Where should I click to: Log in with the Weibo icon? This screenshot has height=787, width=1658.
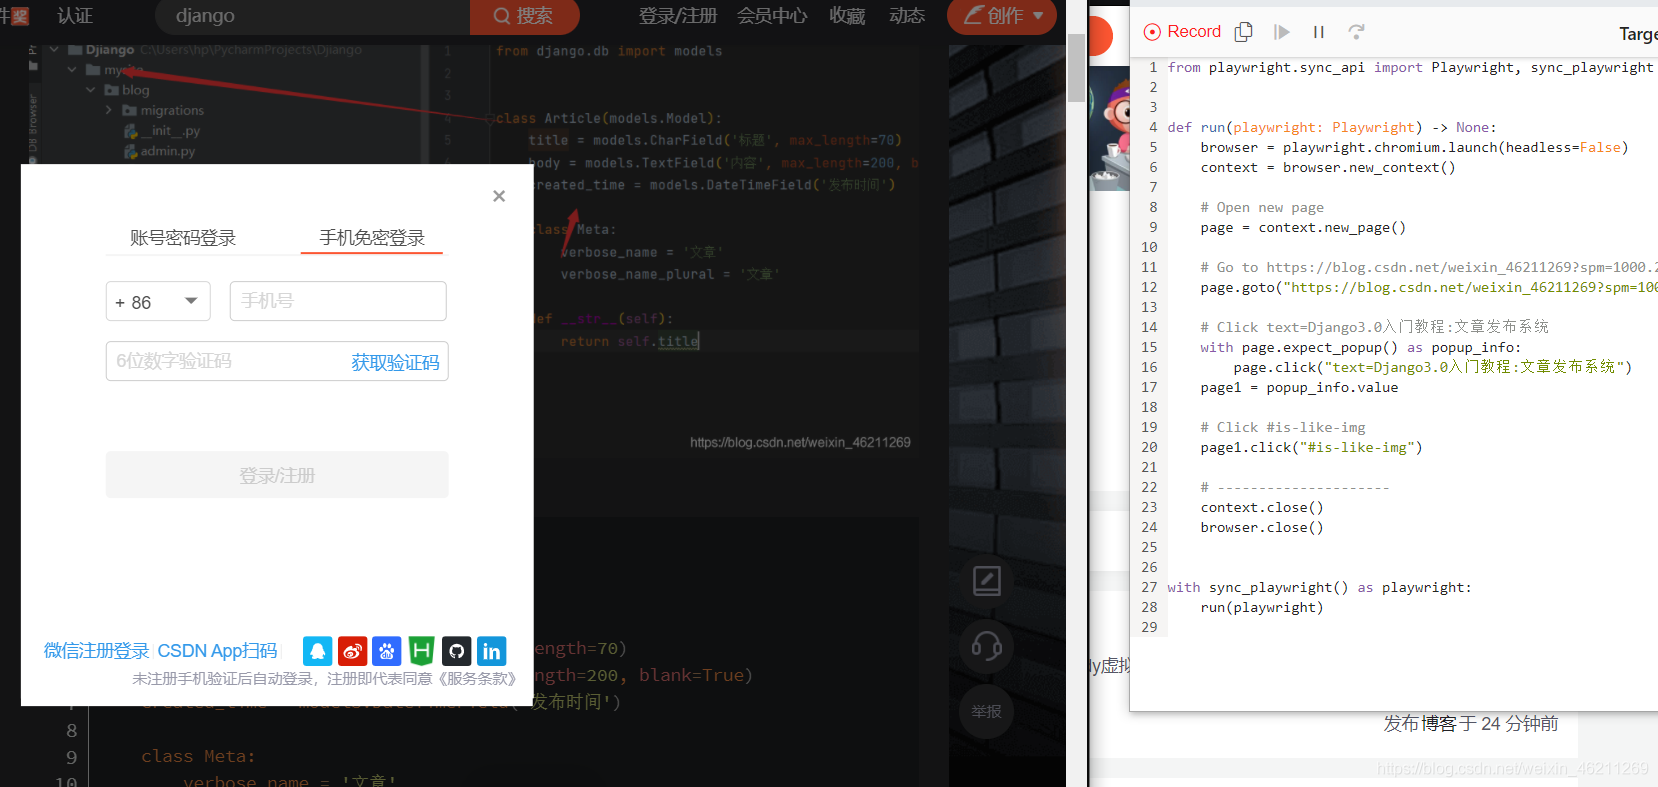pyautogui.click(x=352, y=651)
